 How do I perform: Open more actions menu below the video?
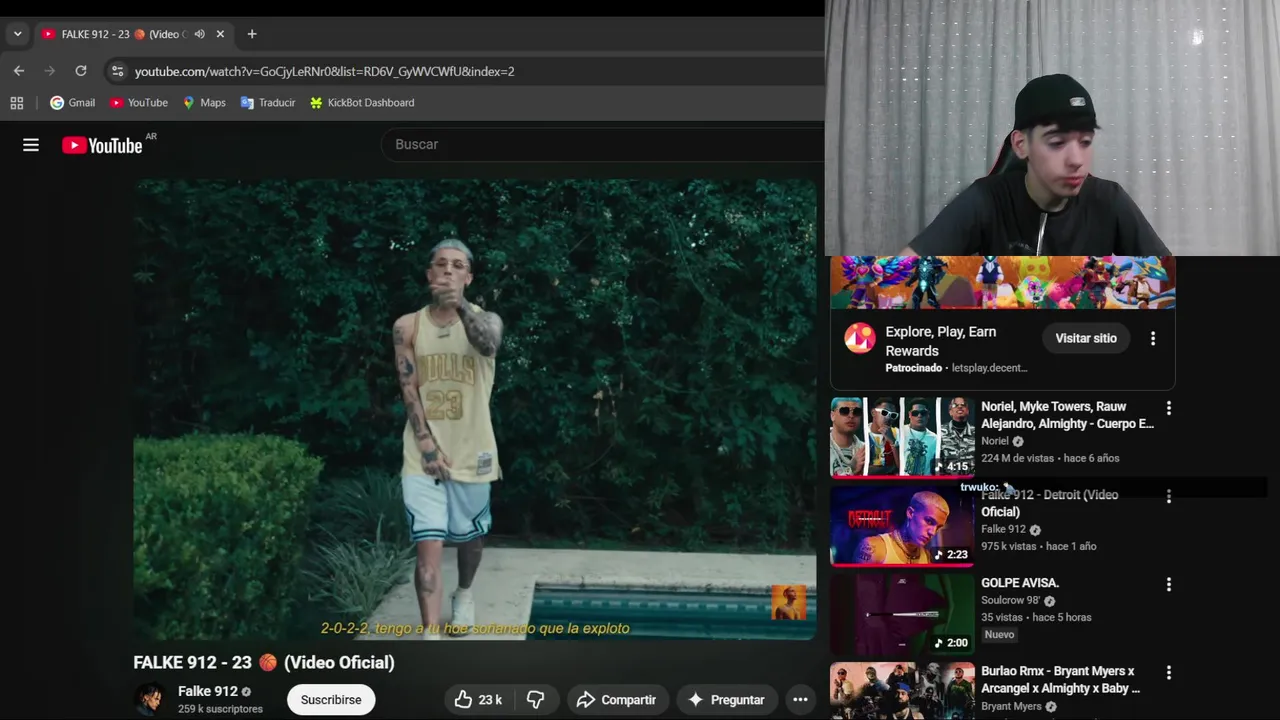point(800,700)
